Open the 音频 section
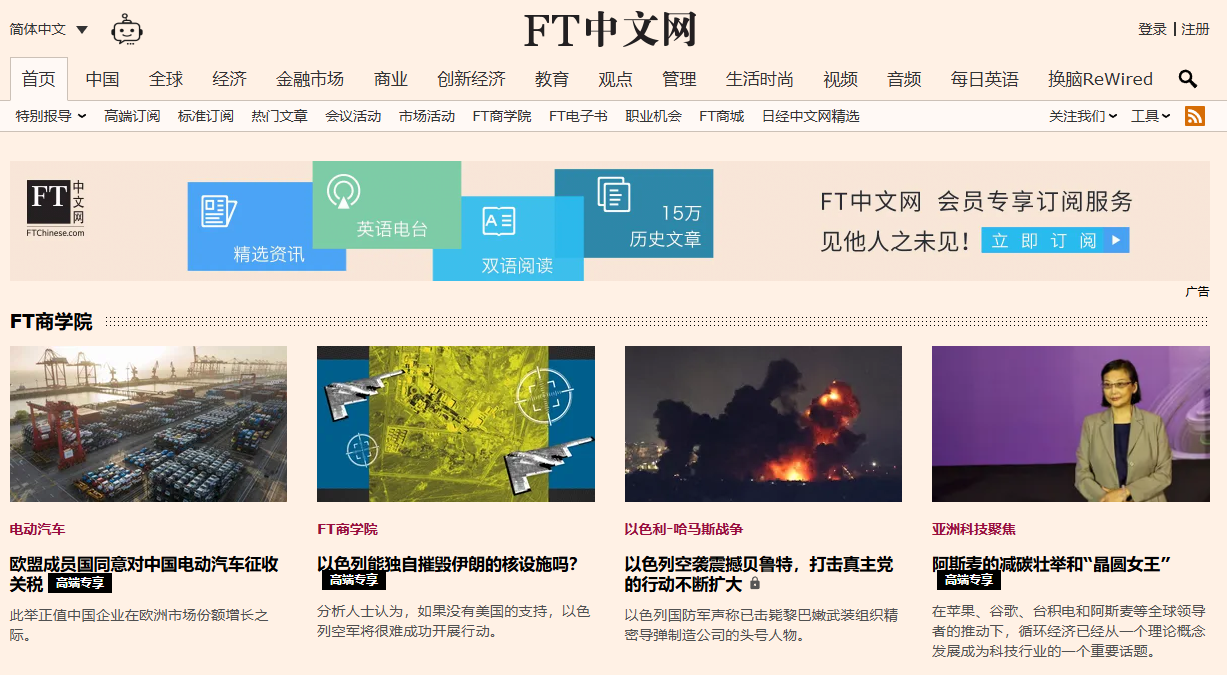Screen dimensions: 1227x675 [x=904, y=79]
